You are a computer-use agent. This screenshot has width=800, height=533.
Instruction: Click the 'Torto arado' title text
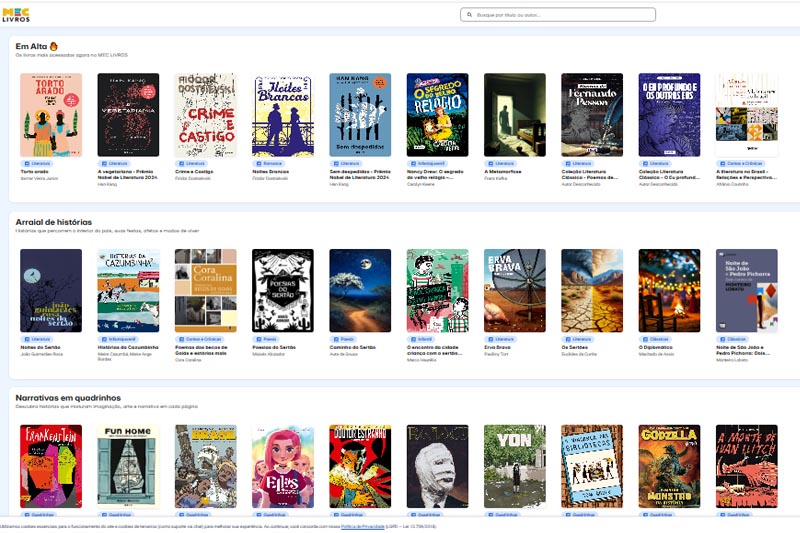34,172
